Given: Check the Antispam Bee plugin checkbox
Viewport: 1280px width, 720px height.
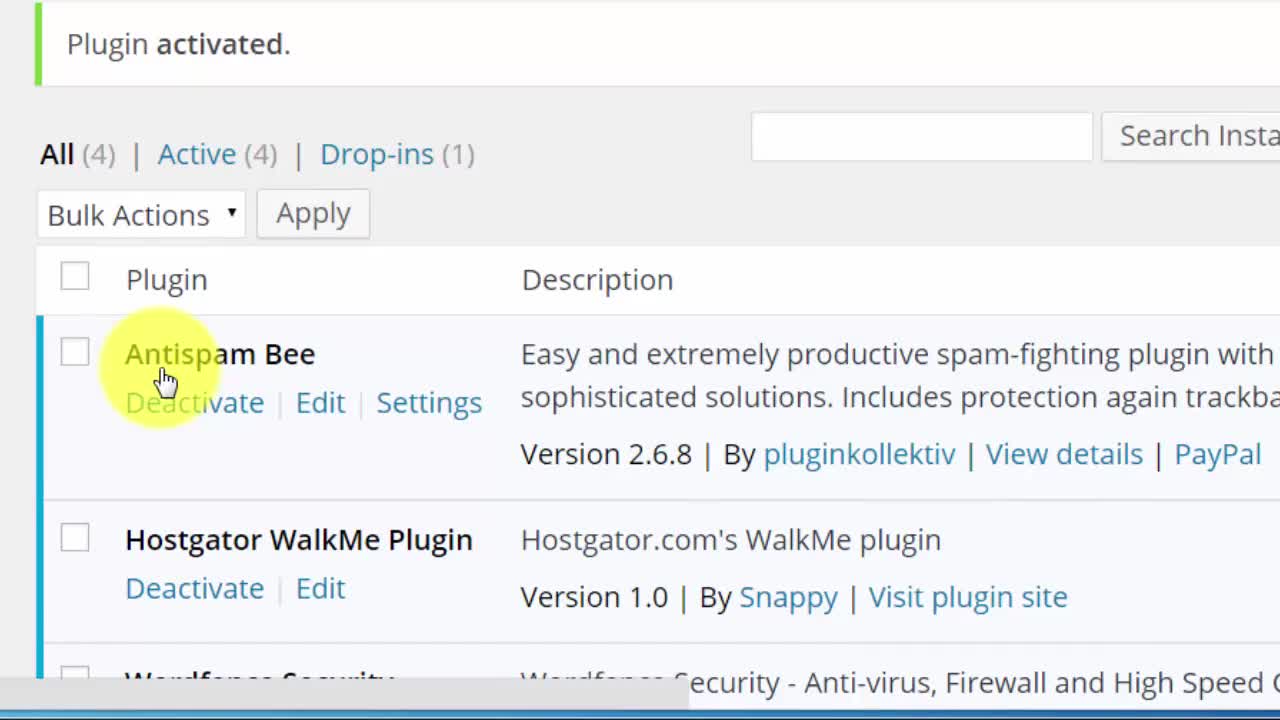Looking at the screenshot, I should [75, 352].
